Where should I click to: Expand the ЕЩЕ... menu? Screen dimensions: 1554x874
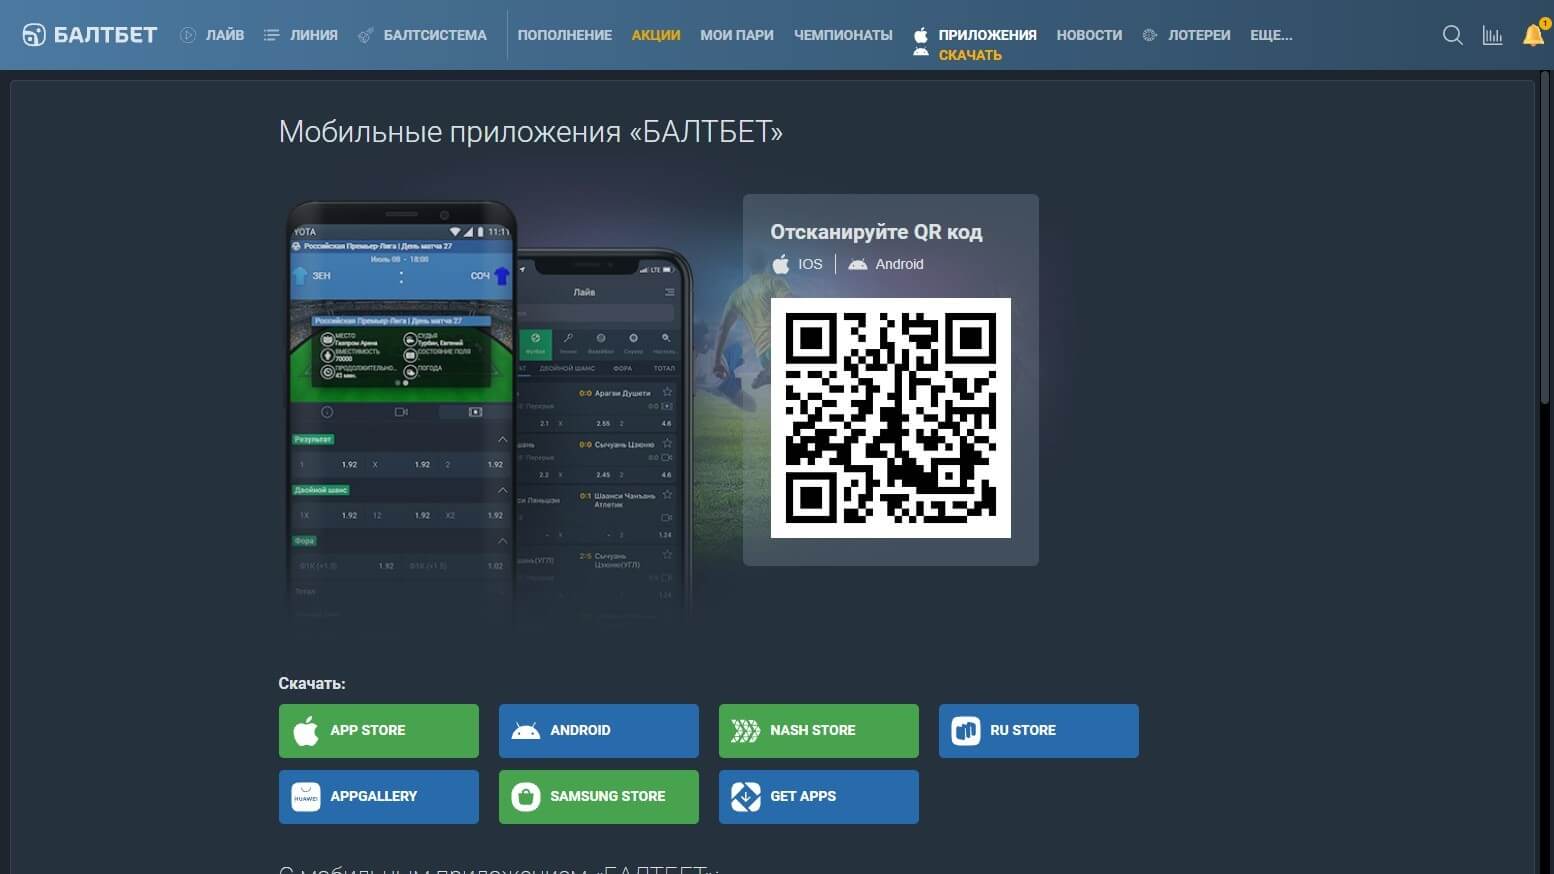pyautogui.click(x=1271, y=35)
